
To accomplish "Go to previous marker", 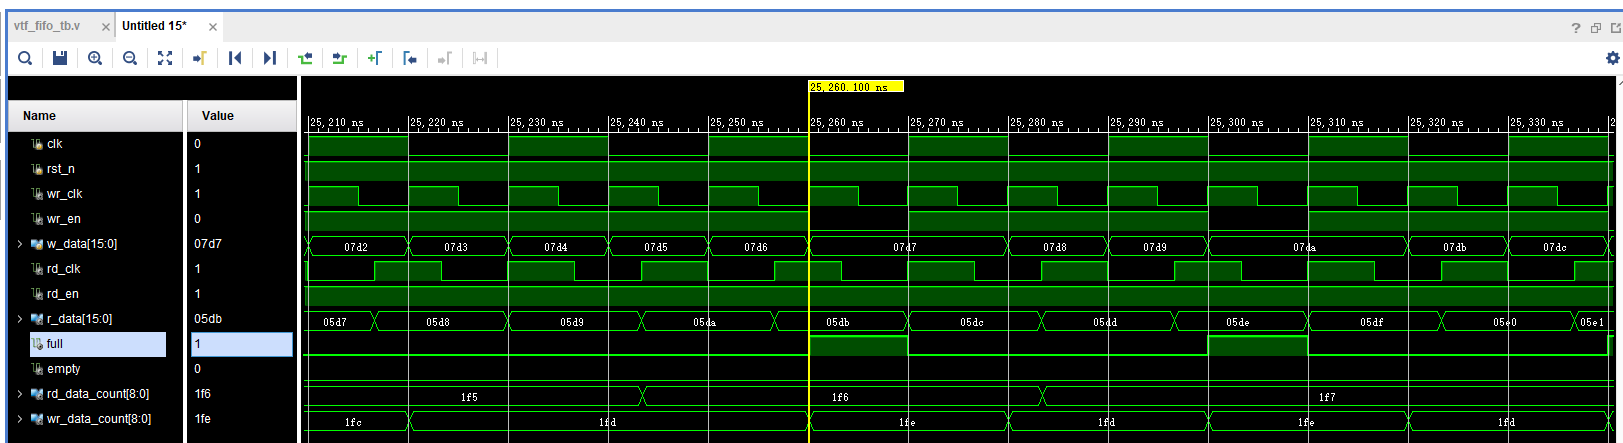I will coord(410,58).
